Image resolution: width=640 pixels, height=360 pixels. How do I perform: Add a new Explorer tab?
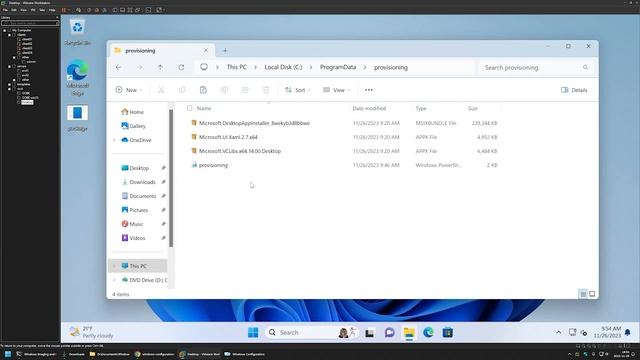point(225,51)
